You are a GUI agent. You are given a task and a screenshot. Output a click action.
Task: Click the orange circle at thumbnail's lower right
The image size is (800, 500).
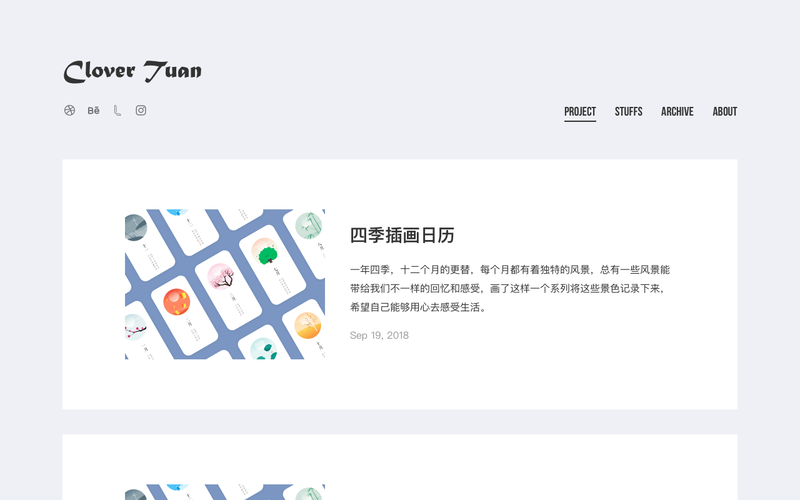pyautogui.click(x=309, y=325)
